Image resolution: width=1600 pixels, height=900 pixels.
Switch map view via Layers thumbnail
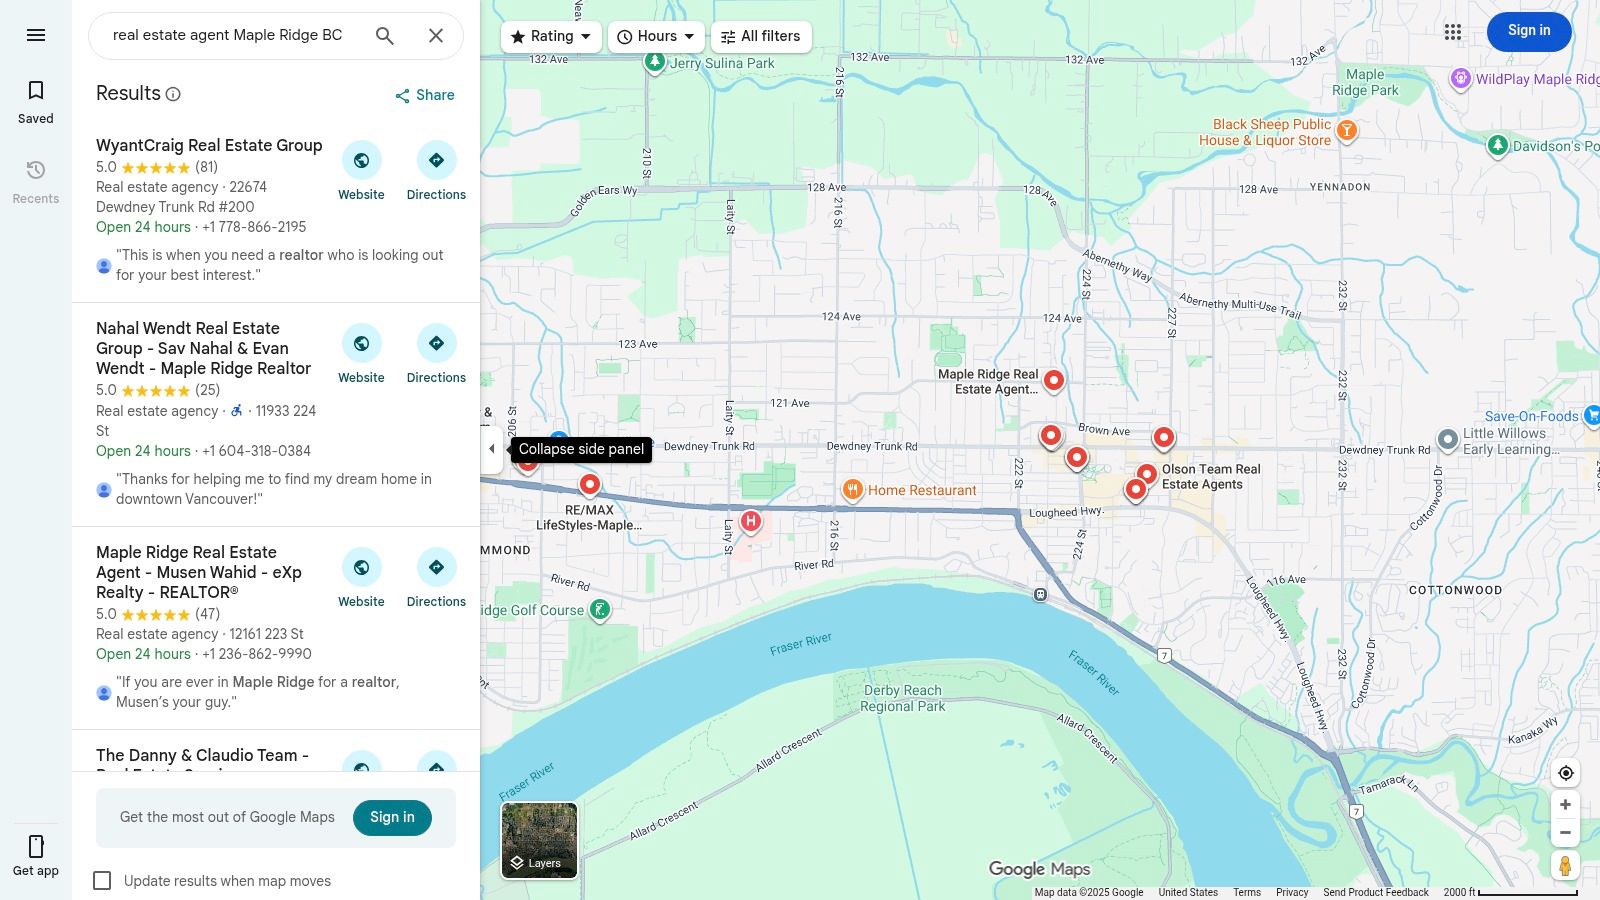[x=539, y=840]
